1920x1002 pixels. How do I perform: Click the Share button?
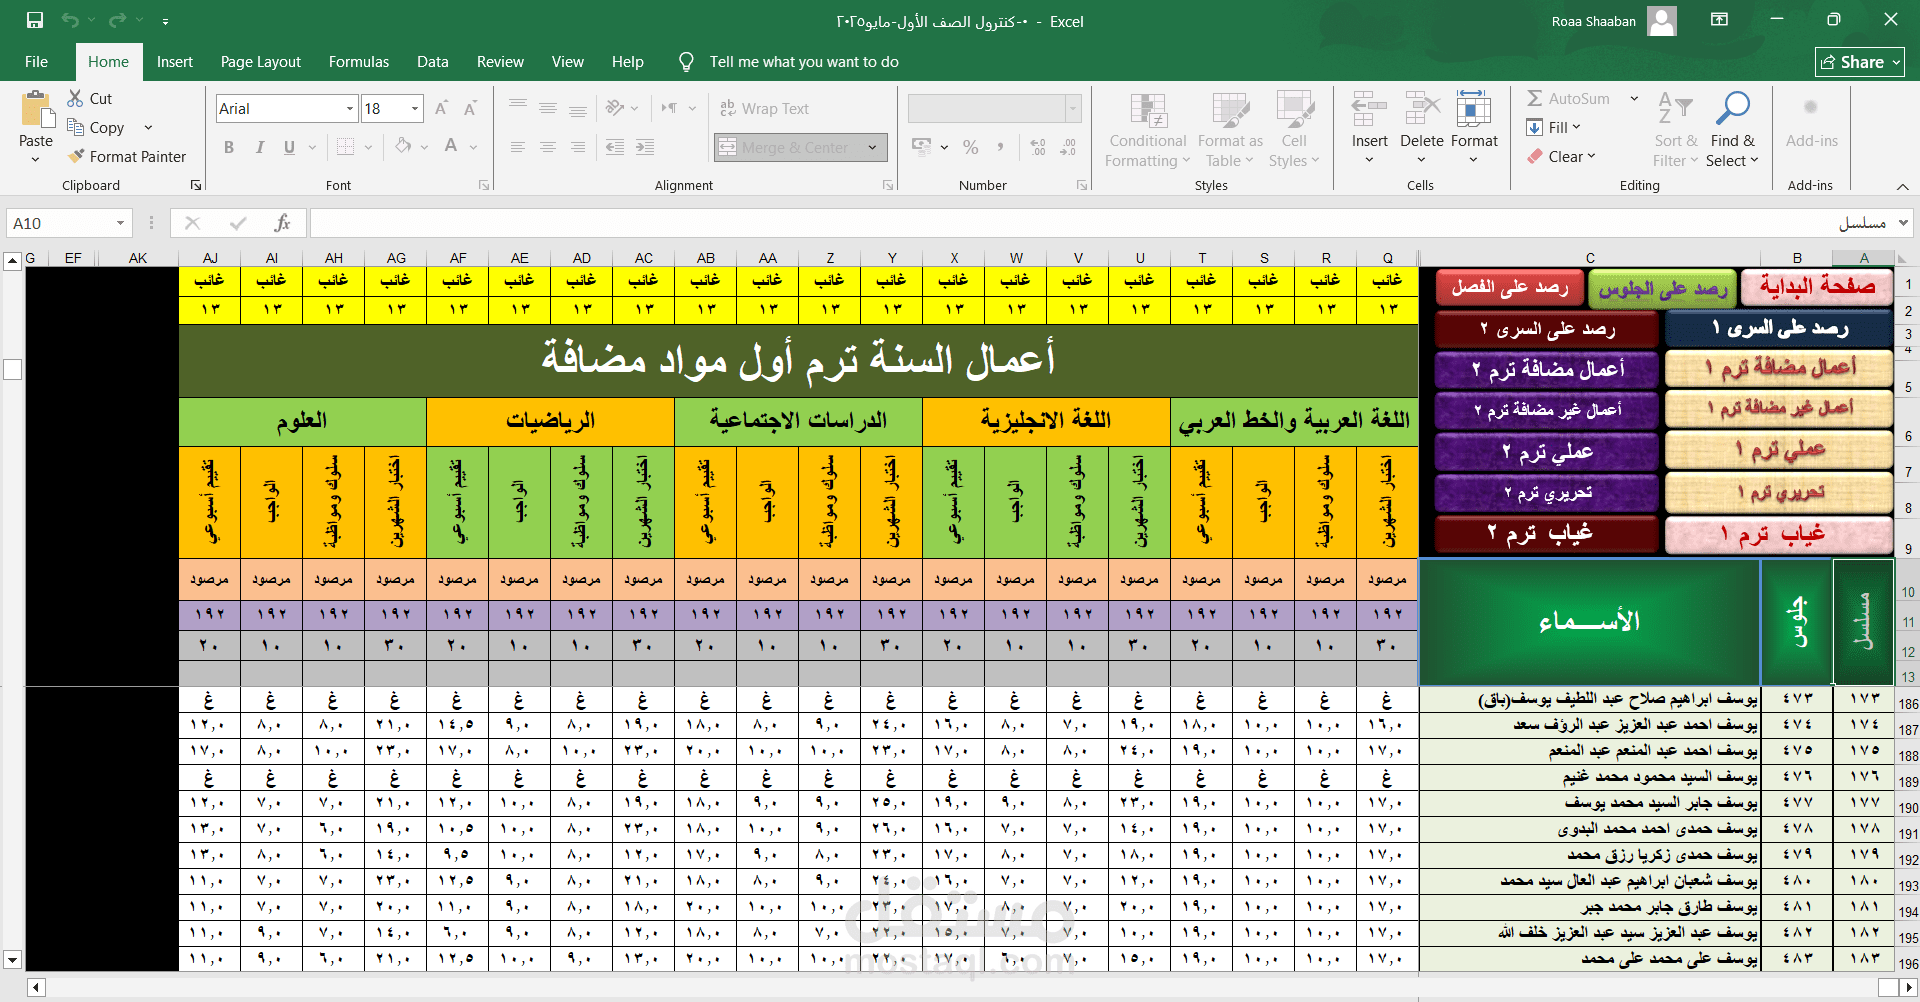pos(1860,62)
